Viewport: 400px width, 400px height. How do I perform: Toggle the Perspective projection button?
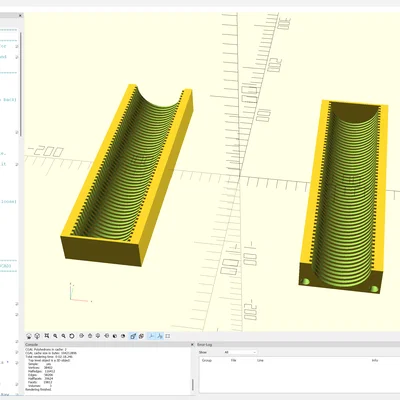click(133, 336)
